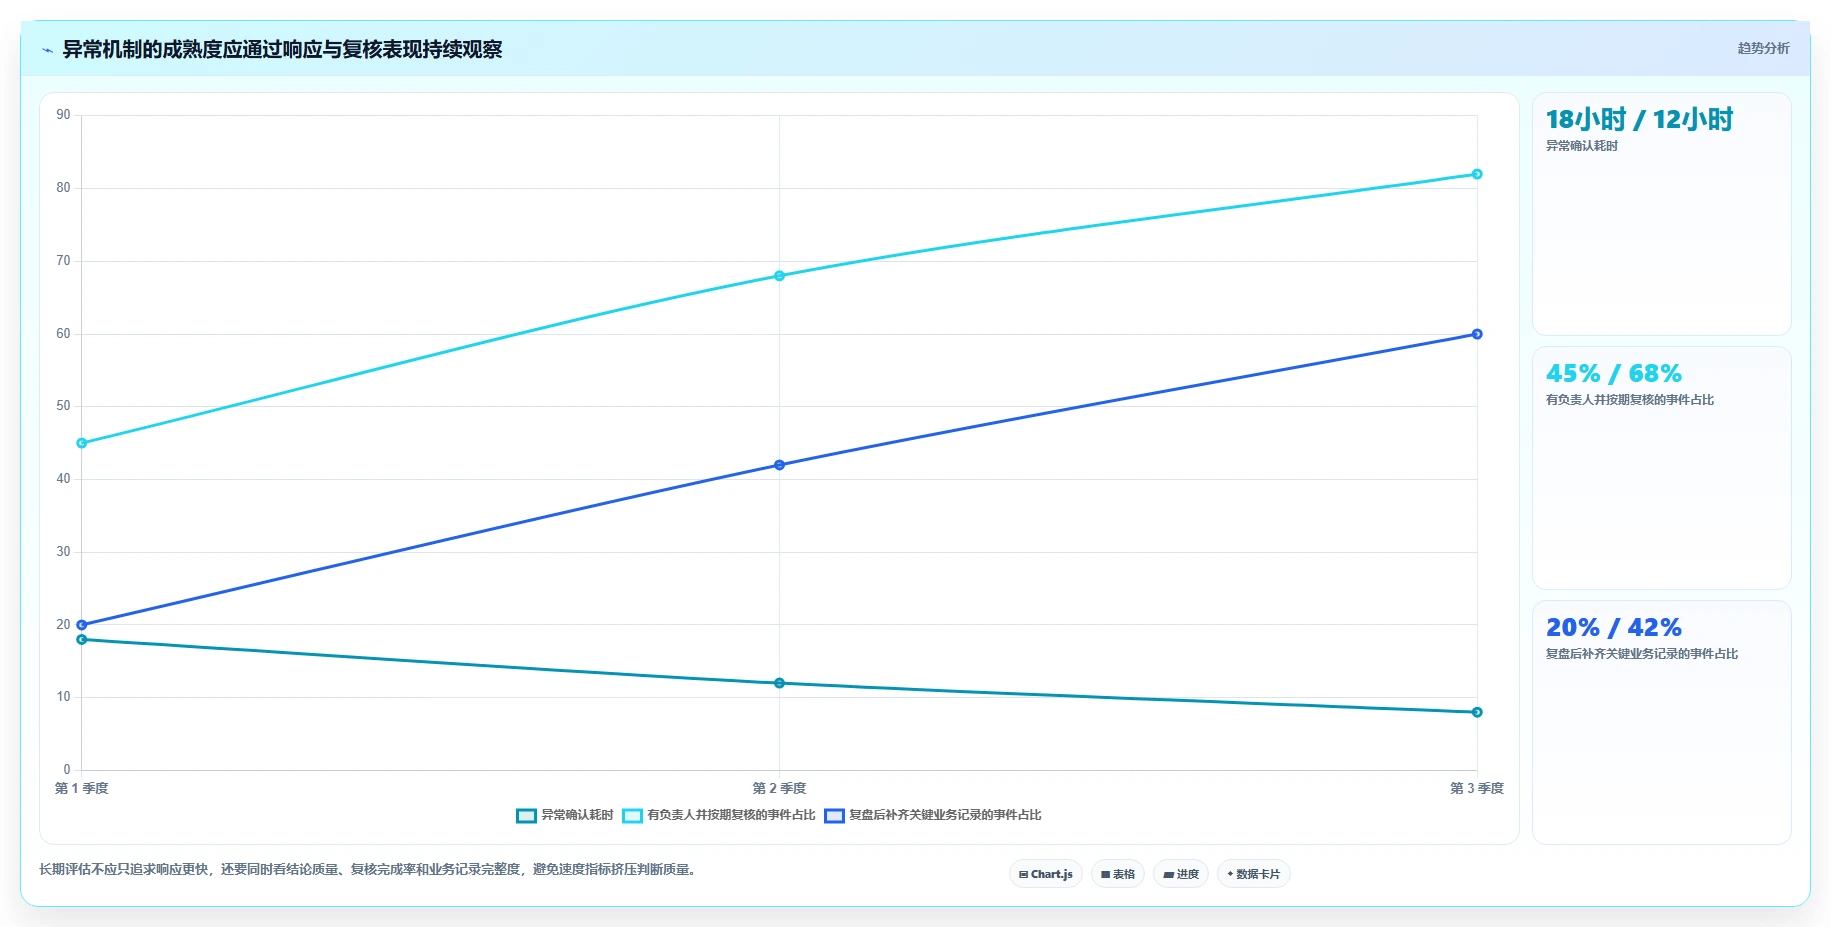Click the footnote starting 长期评估不应只追求响应更快
Viewport: 1831px width, 927px height.
369,870
